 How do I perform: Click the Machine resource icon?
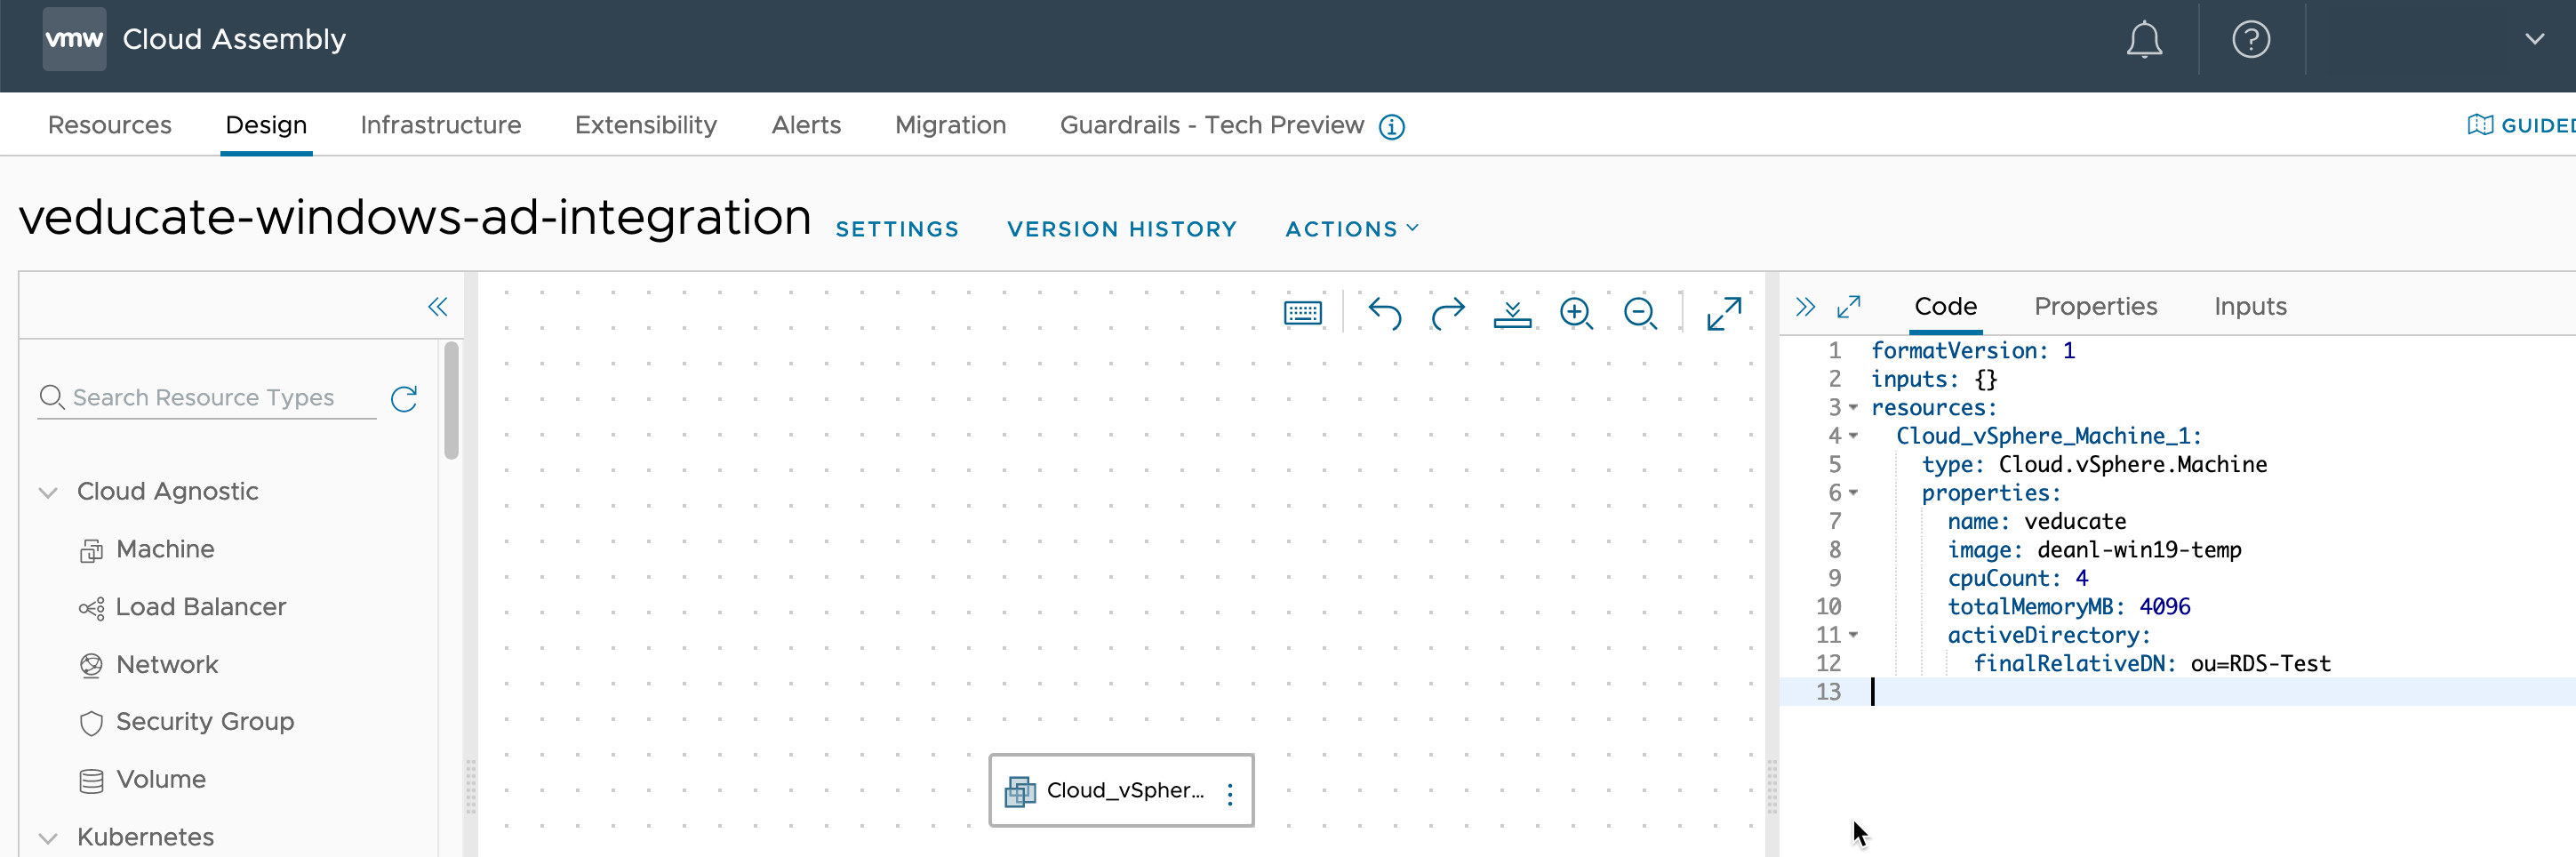(x=91, y=550)
